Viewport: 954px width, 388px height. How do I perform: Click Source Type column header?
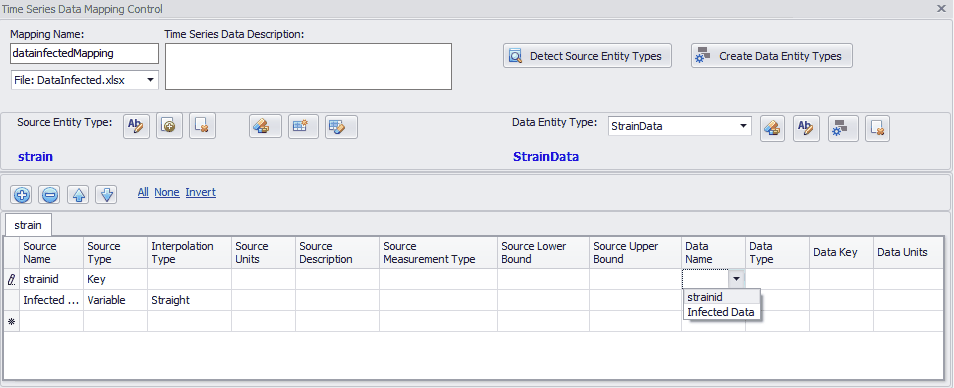pyautogui.click(x=116, y=252)
